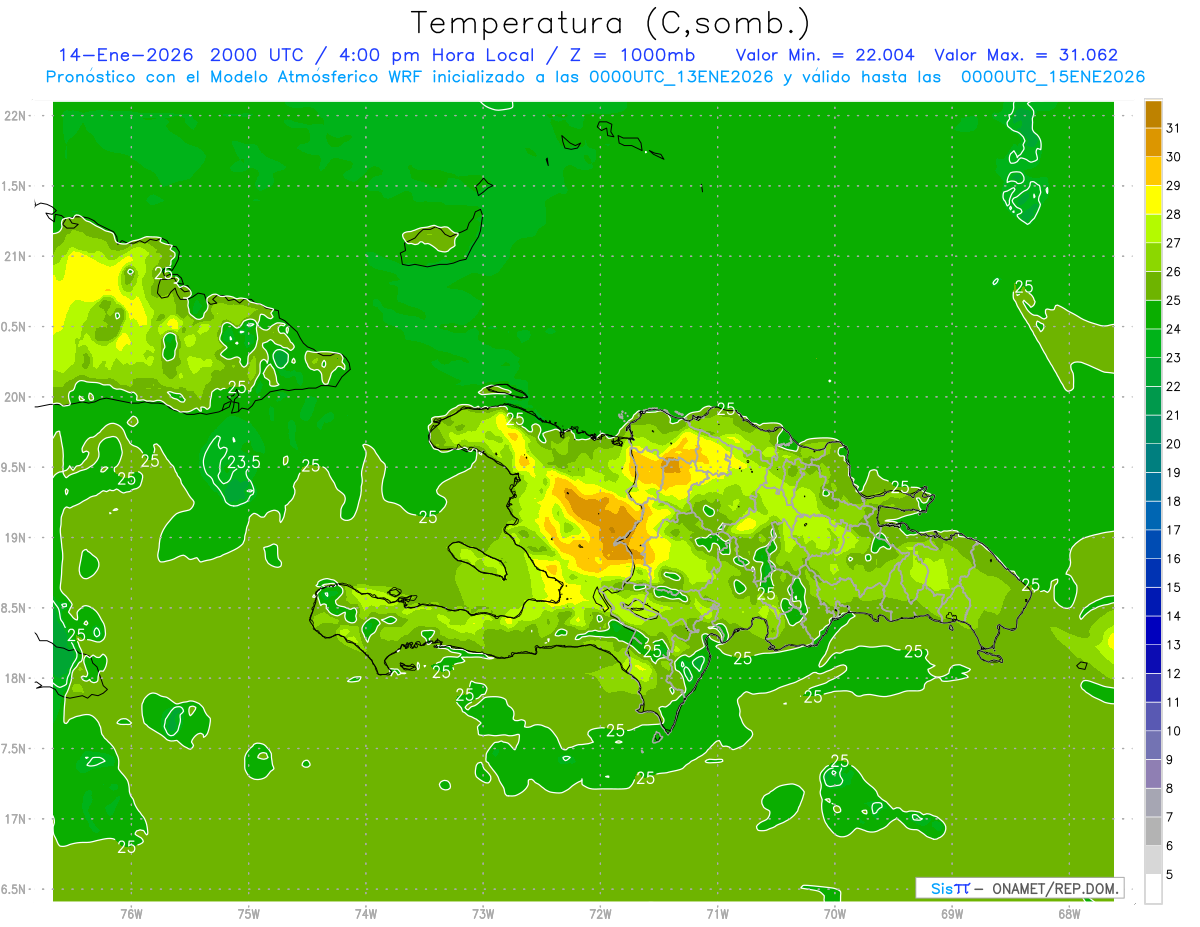Click the '5' label on the colorbar

1169,875
